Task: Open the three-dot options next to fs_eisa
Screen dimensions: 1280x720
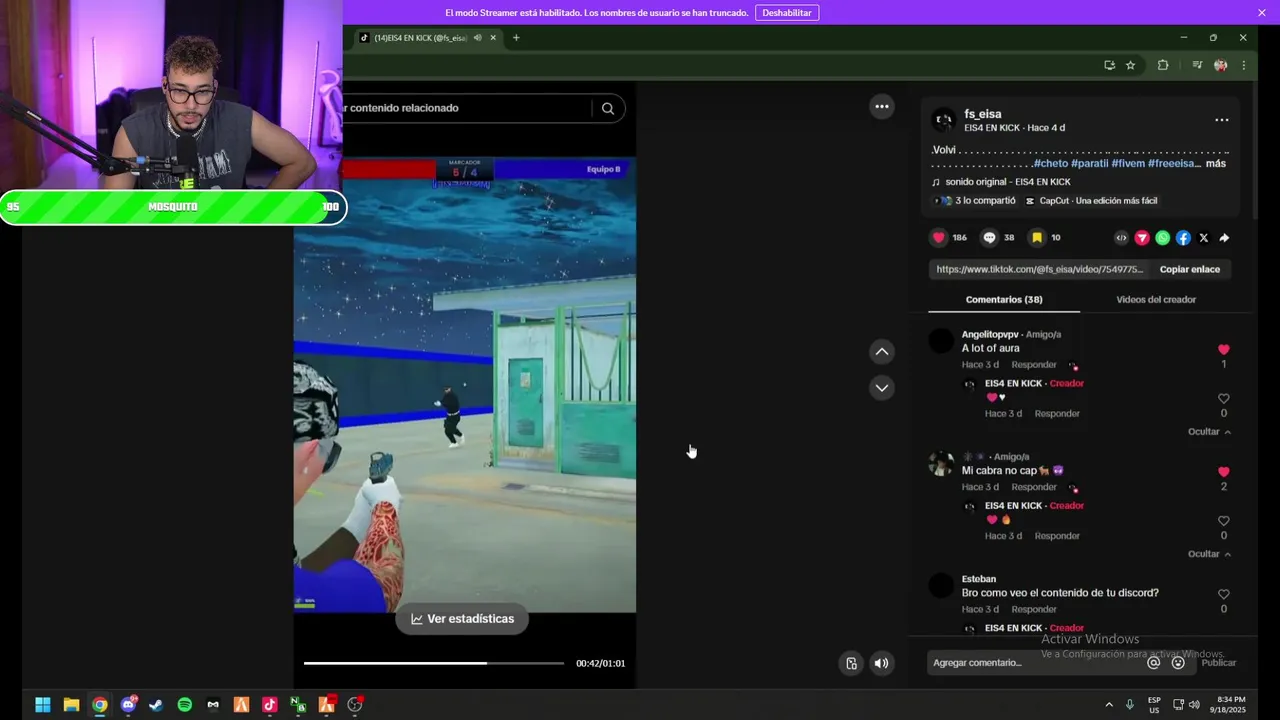Action: tap(1221, 120)
